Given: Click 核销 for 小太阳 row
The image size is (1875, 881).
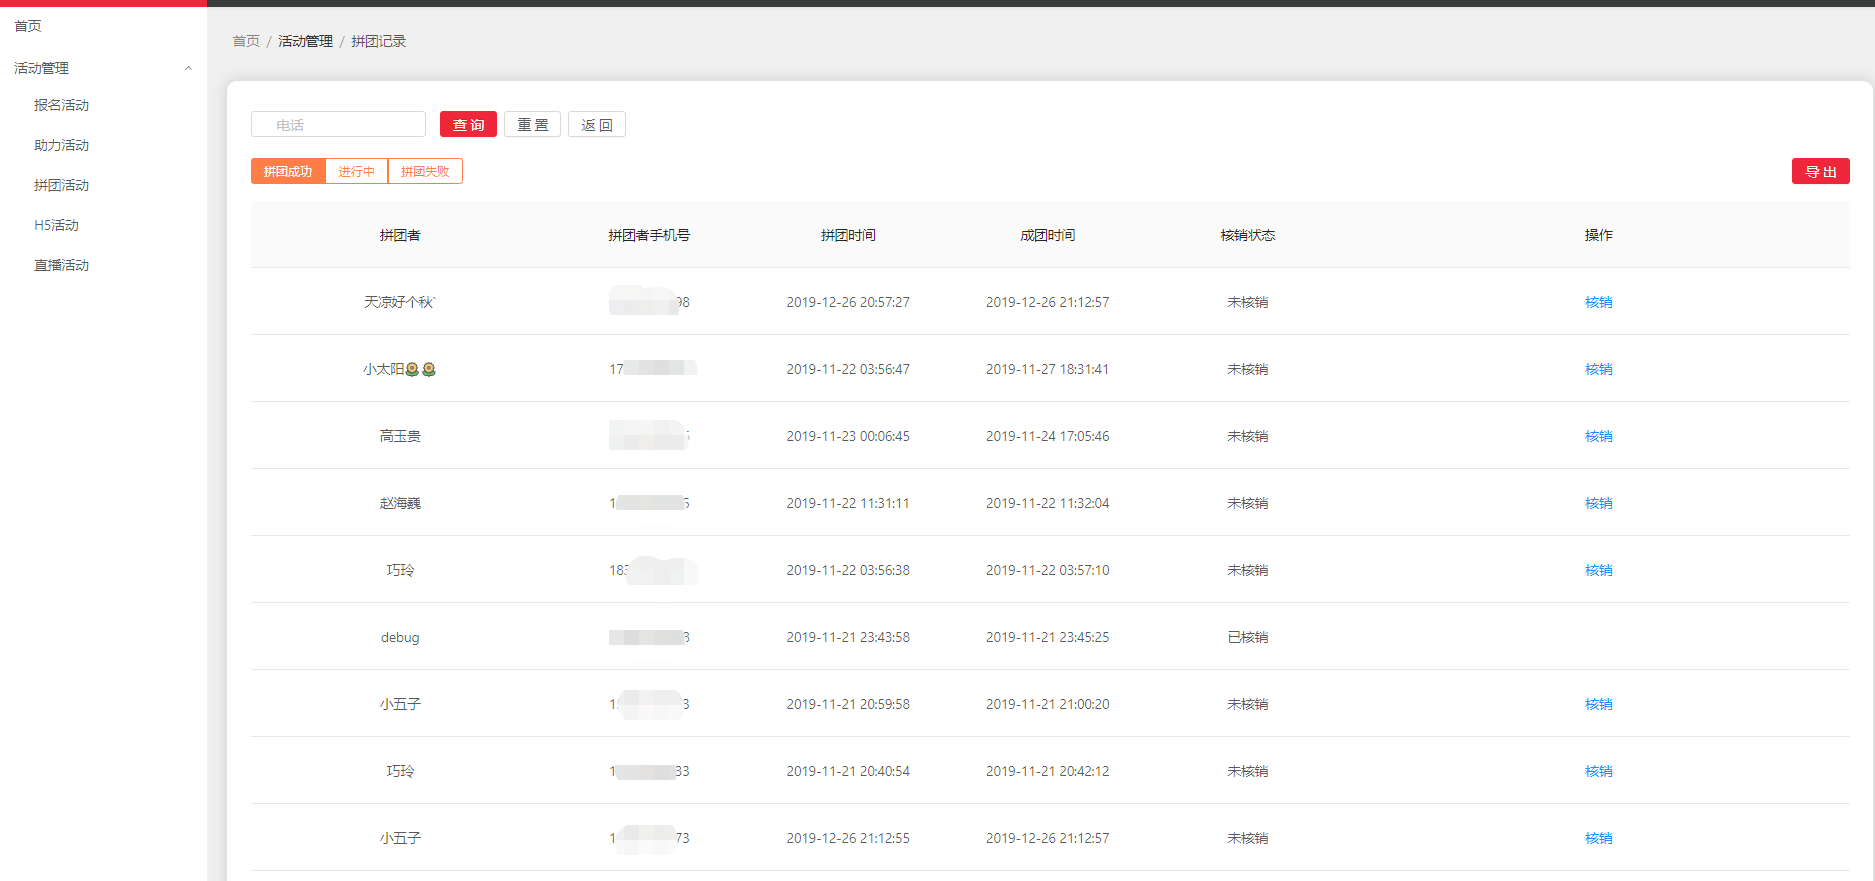Looking at the screenshot, I should pos(1598,369).
